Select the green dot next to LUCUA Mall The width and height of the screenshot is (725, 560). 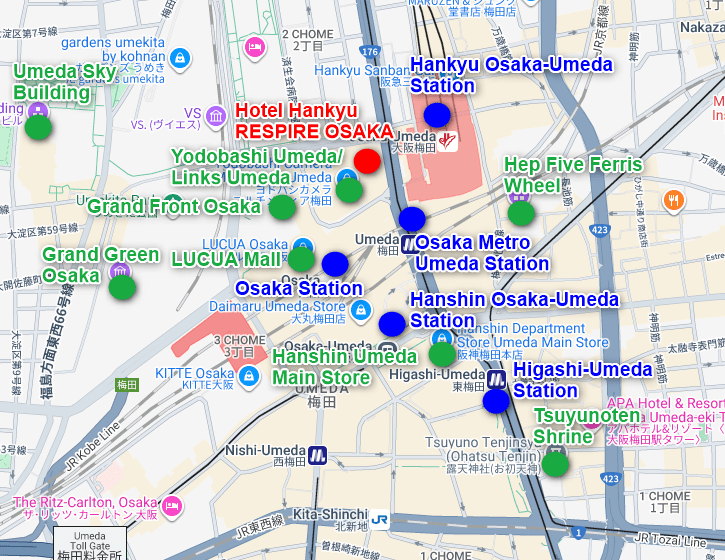[301, 259]
